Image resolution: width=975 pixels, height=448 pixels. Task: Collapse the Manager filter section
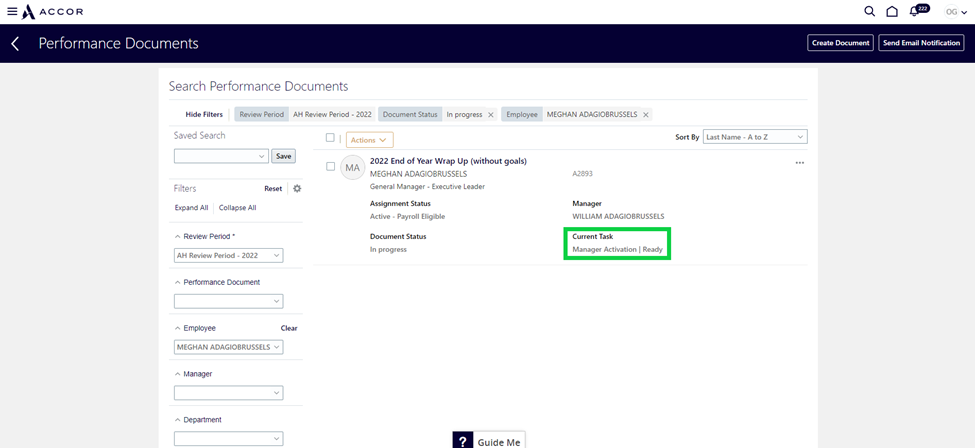tap(178, 374)
